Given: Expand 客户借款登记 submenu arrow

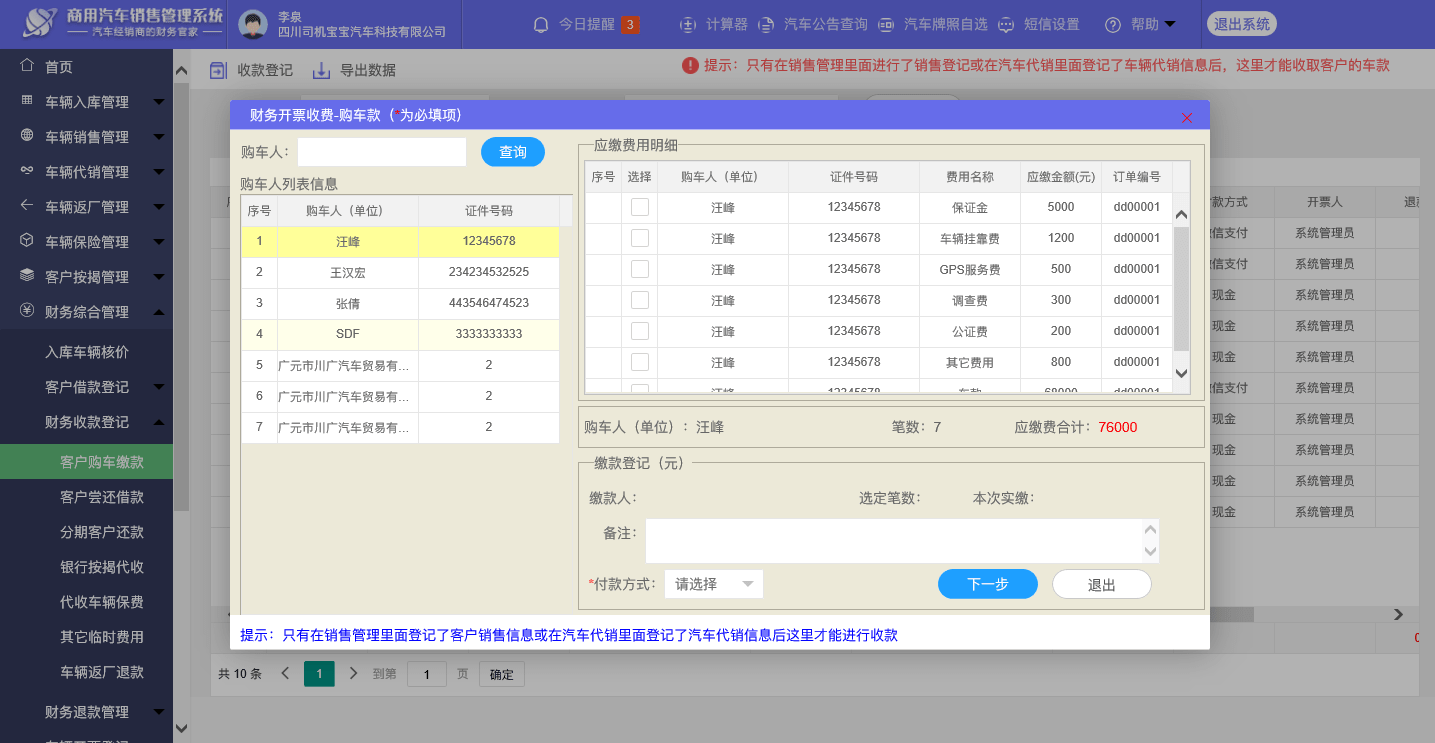Looking at the screenshot, I should pos(159,387).
